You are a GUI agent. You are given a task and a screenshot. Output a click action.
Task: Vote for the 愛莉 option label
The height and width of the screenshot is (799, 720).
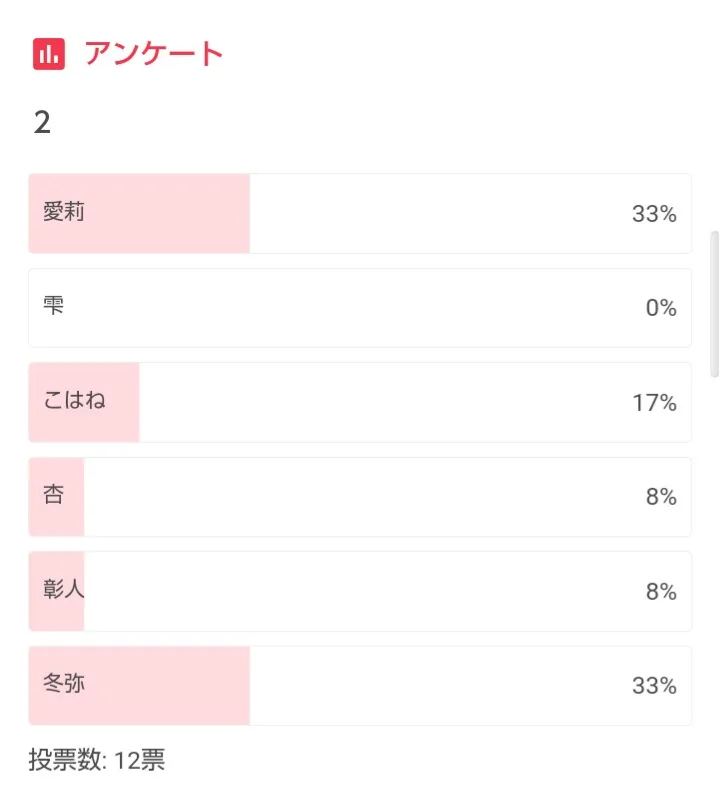pyautogui.click(x=64, y=212)
